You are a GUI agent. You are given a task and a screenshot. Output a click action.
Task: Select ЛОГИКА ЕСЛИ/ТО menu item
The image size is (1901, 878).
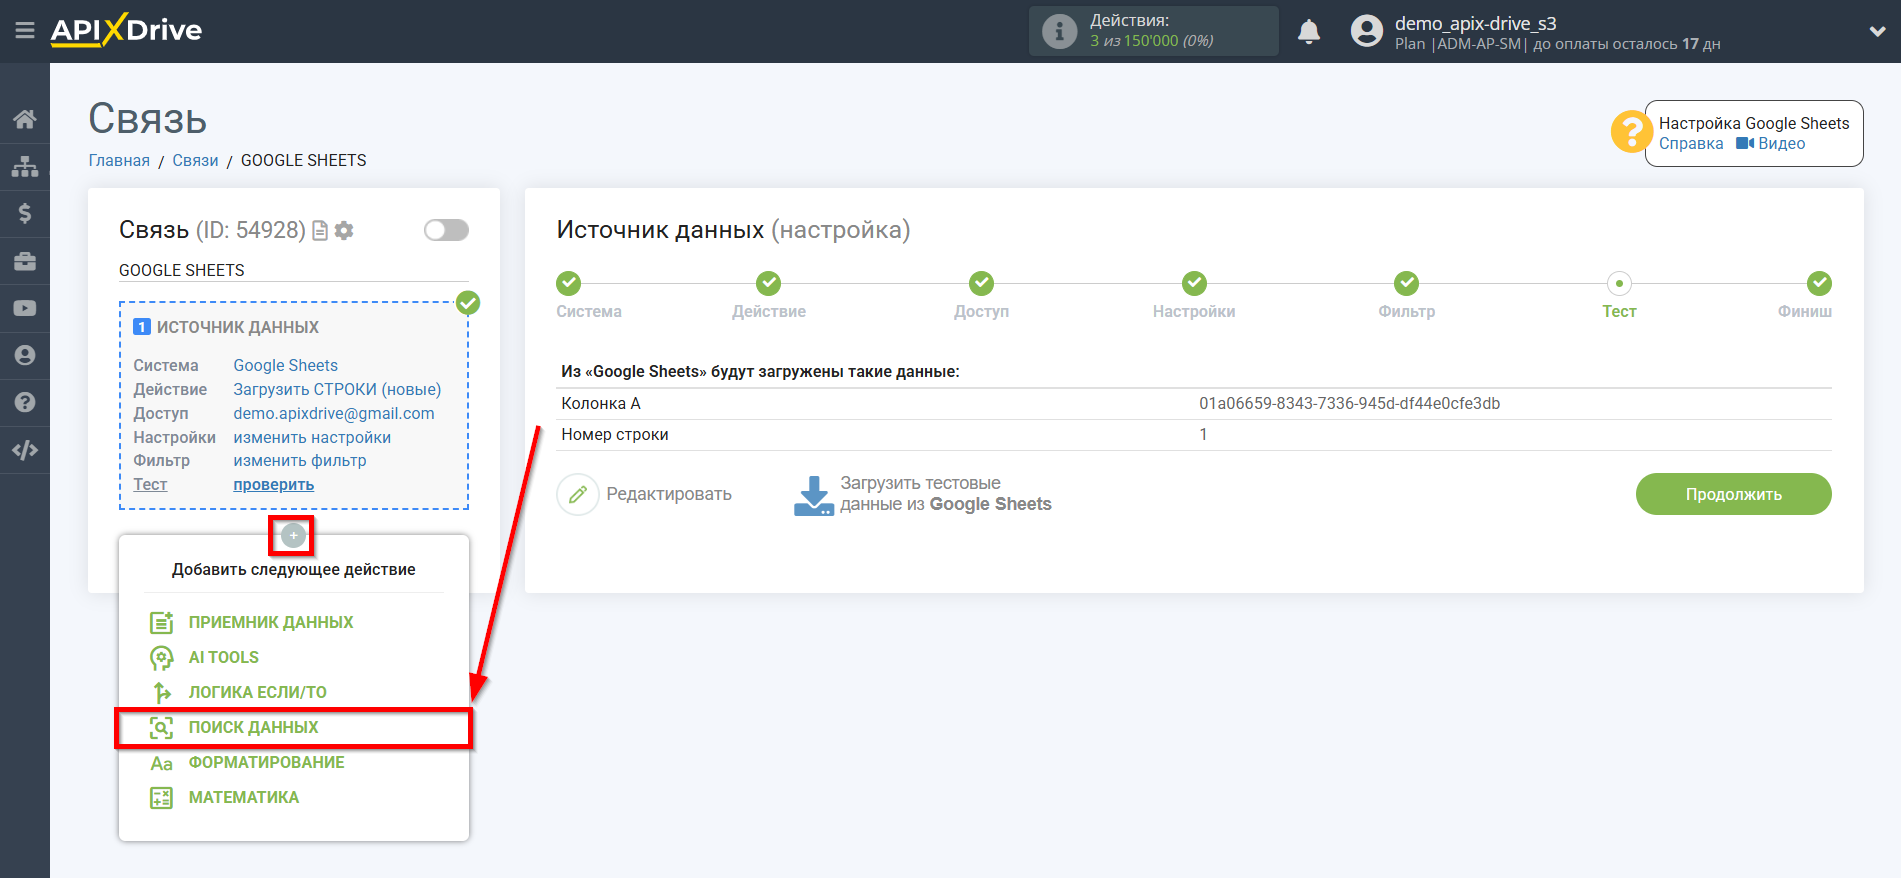click(258, 692)
